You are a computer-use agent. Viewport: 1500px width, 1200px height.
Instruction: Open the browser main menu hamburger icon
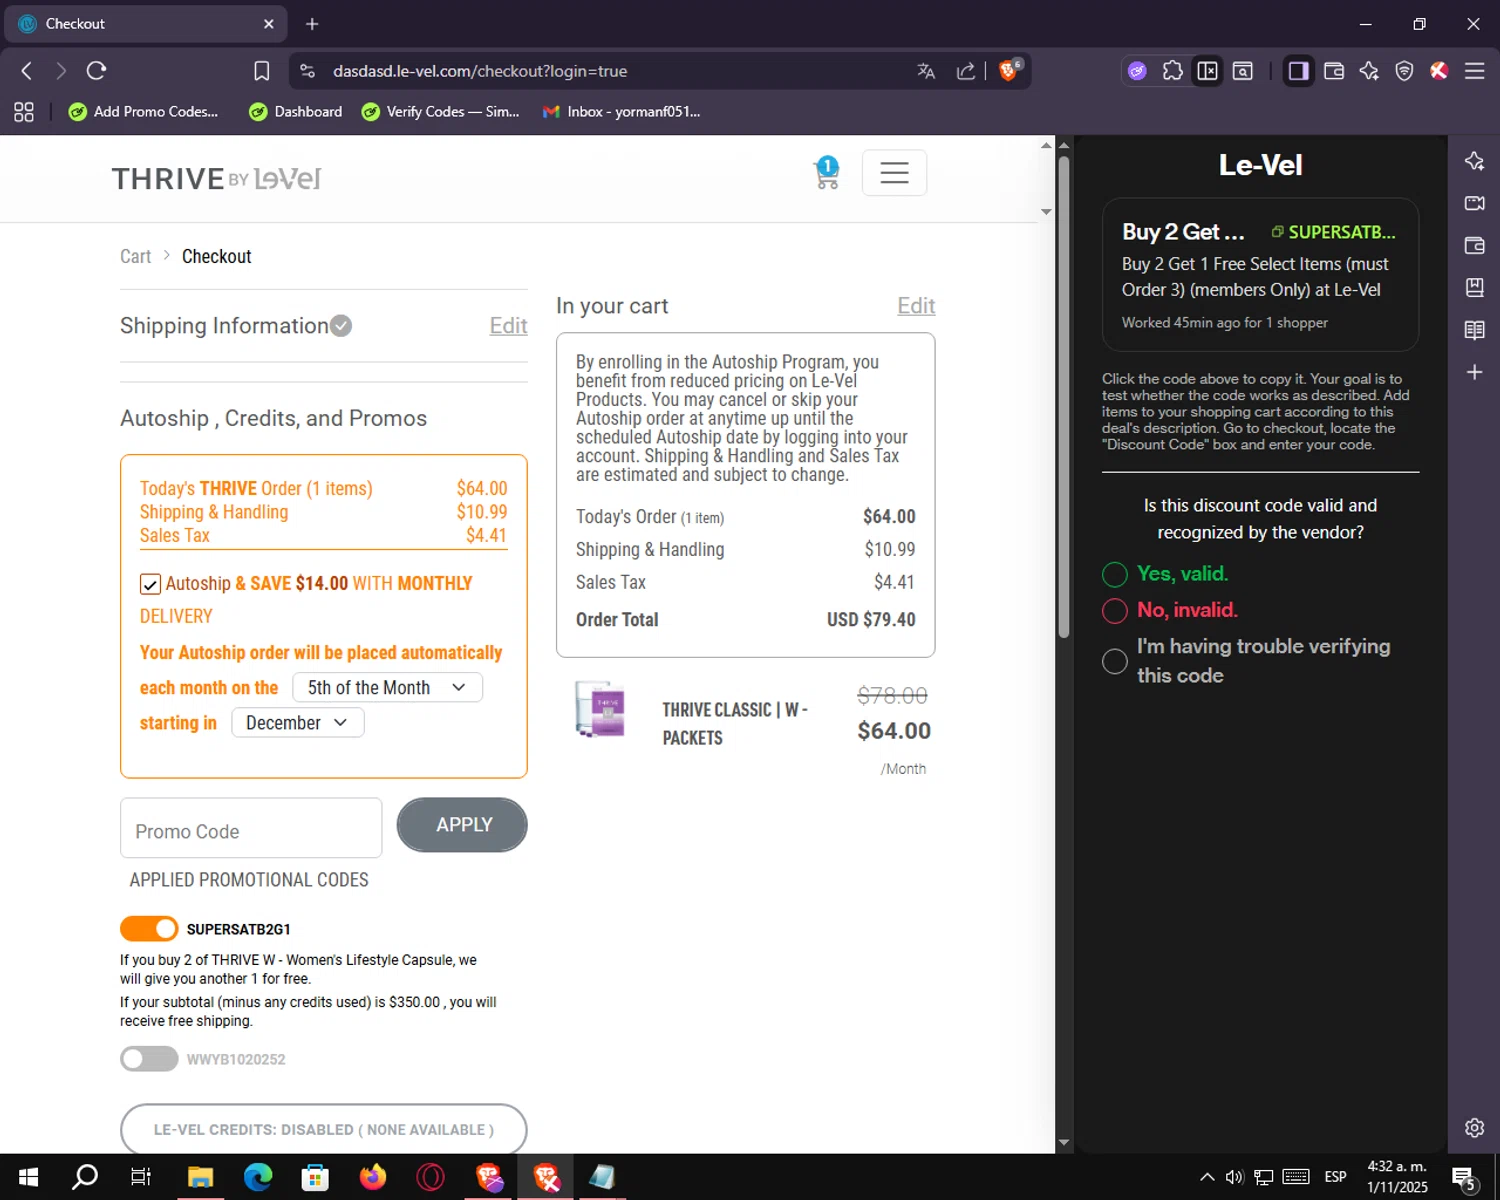1474,71
